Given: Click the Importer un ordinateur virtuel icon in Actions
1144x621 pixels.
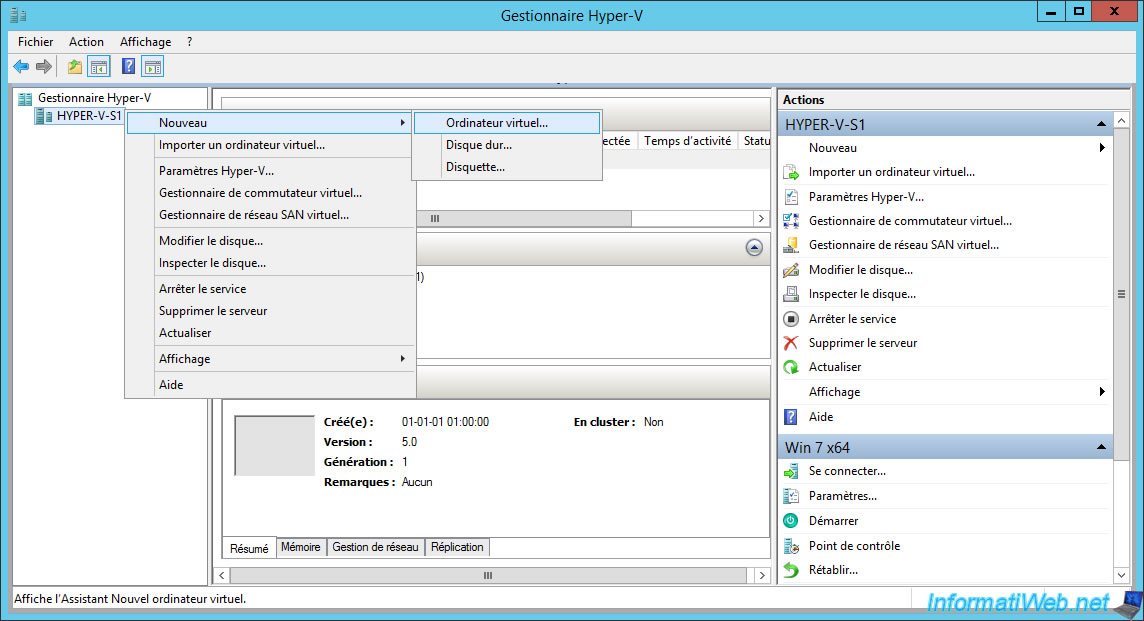Looking at the screenshot, I should coord(791,172).
